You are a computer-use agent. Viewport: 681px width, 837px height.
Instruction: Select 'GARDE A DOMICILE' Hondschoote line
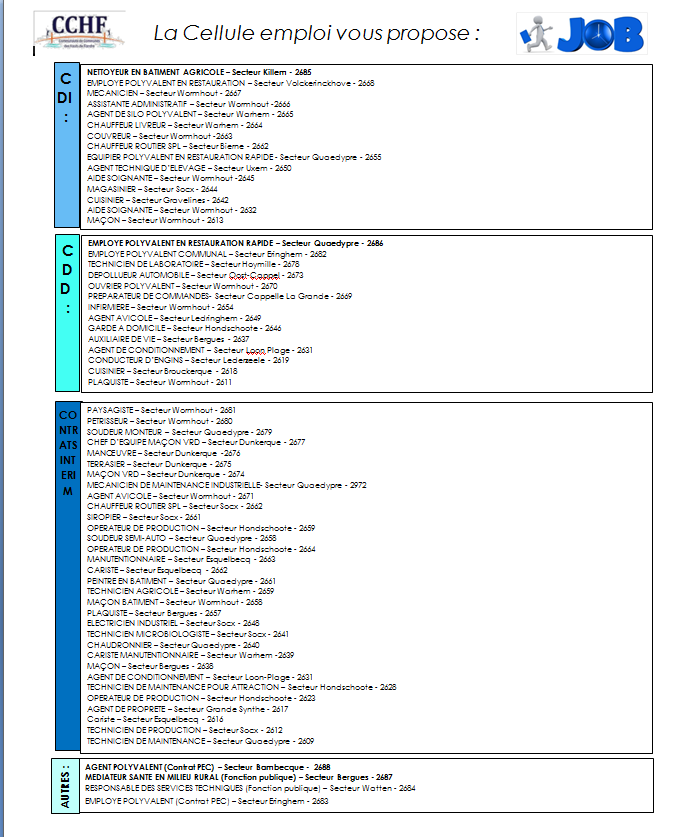click(185, 329)
